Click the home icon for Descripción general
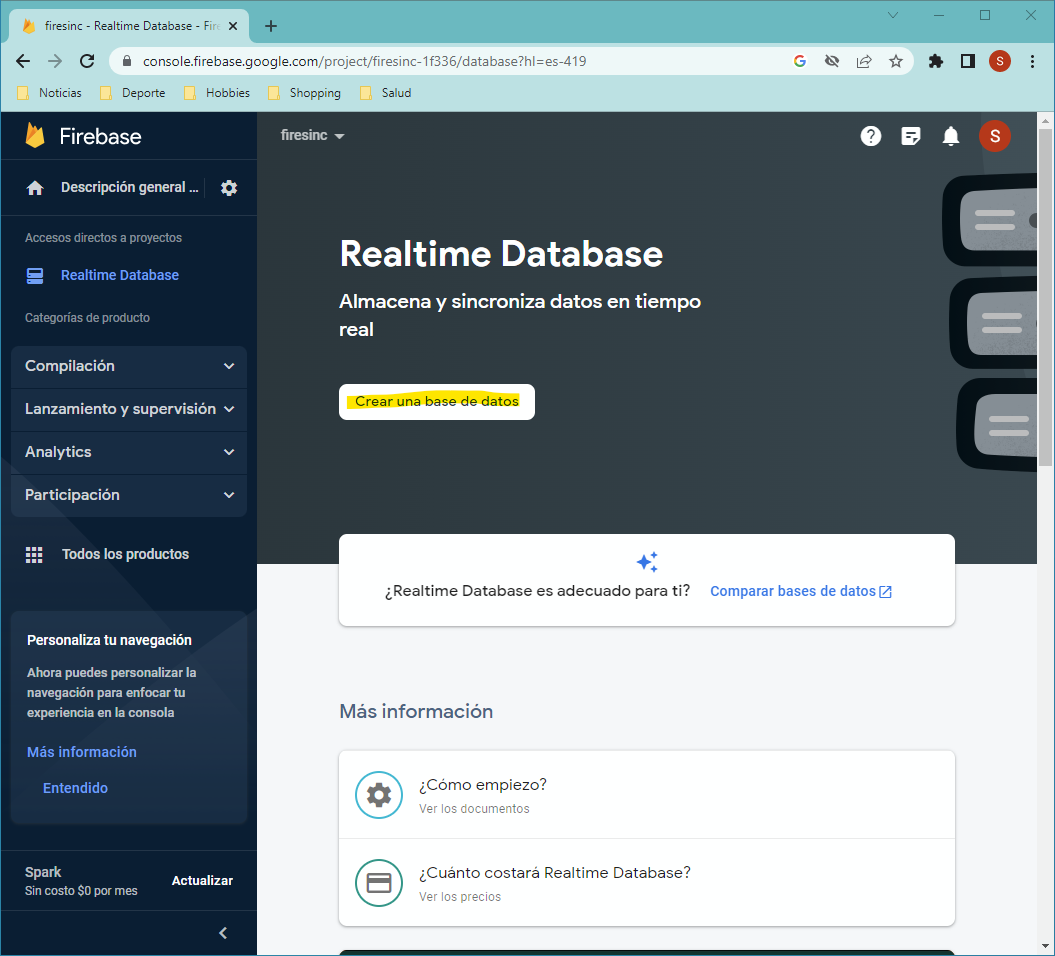This screenshot has width=1055, height=956. point(35,188)
